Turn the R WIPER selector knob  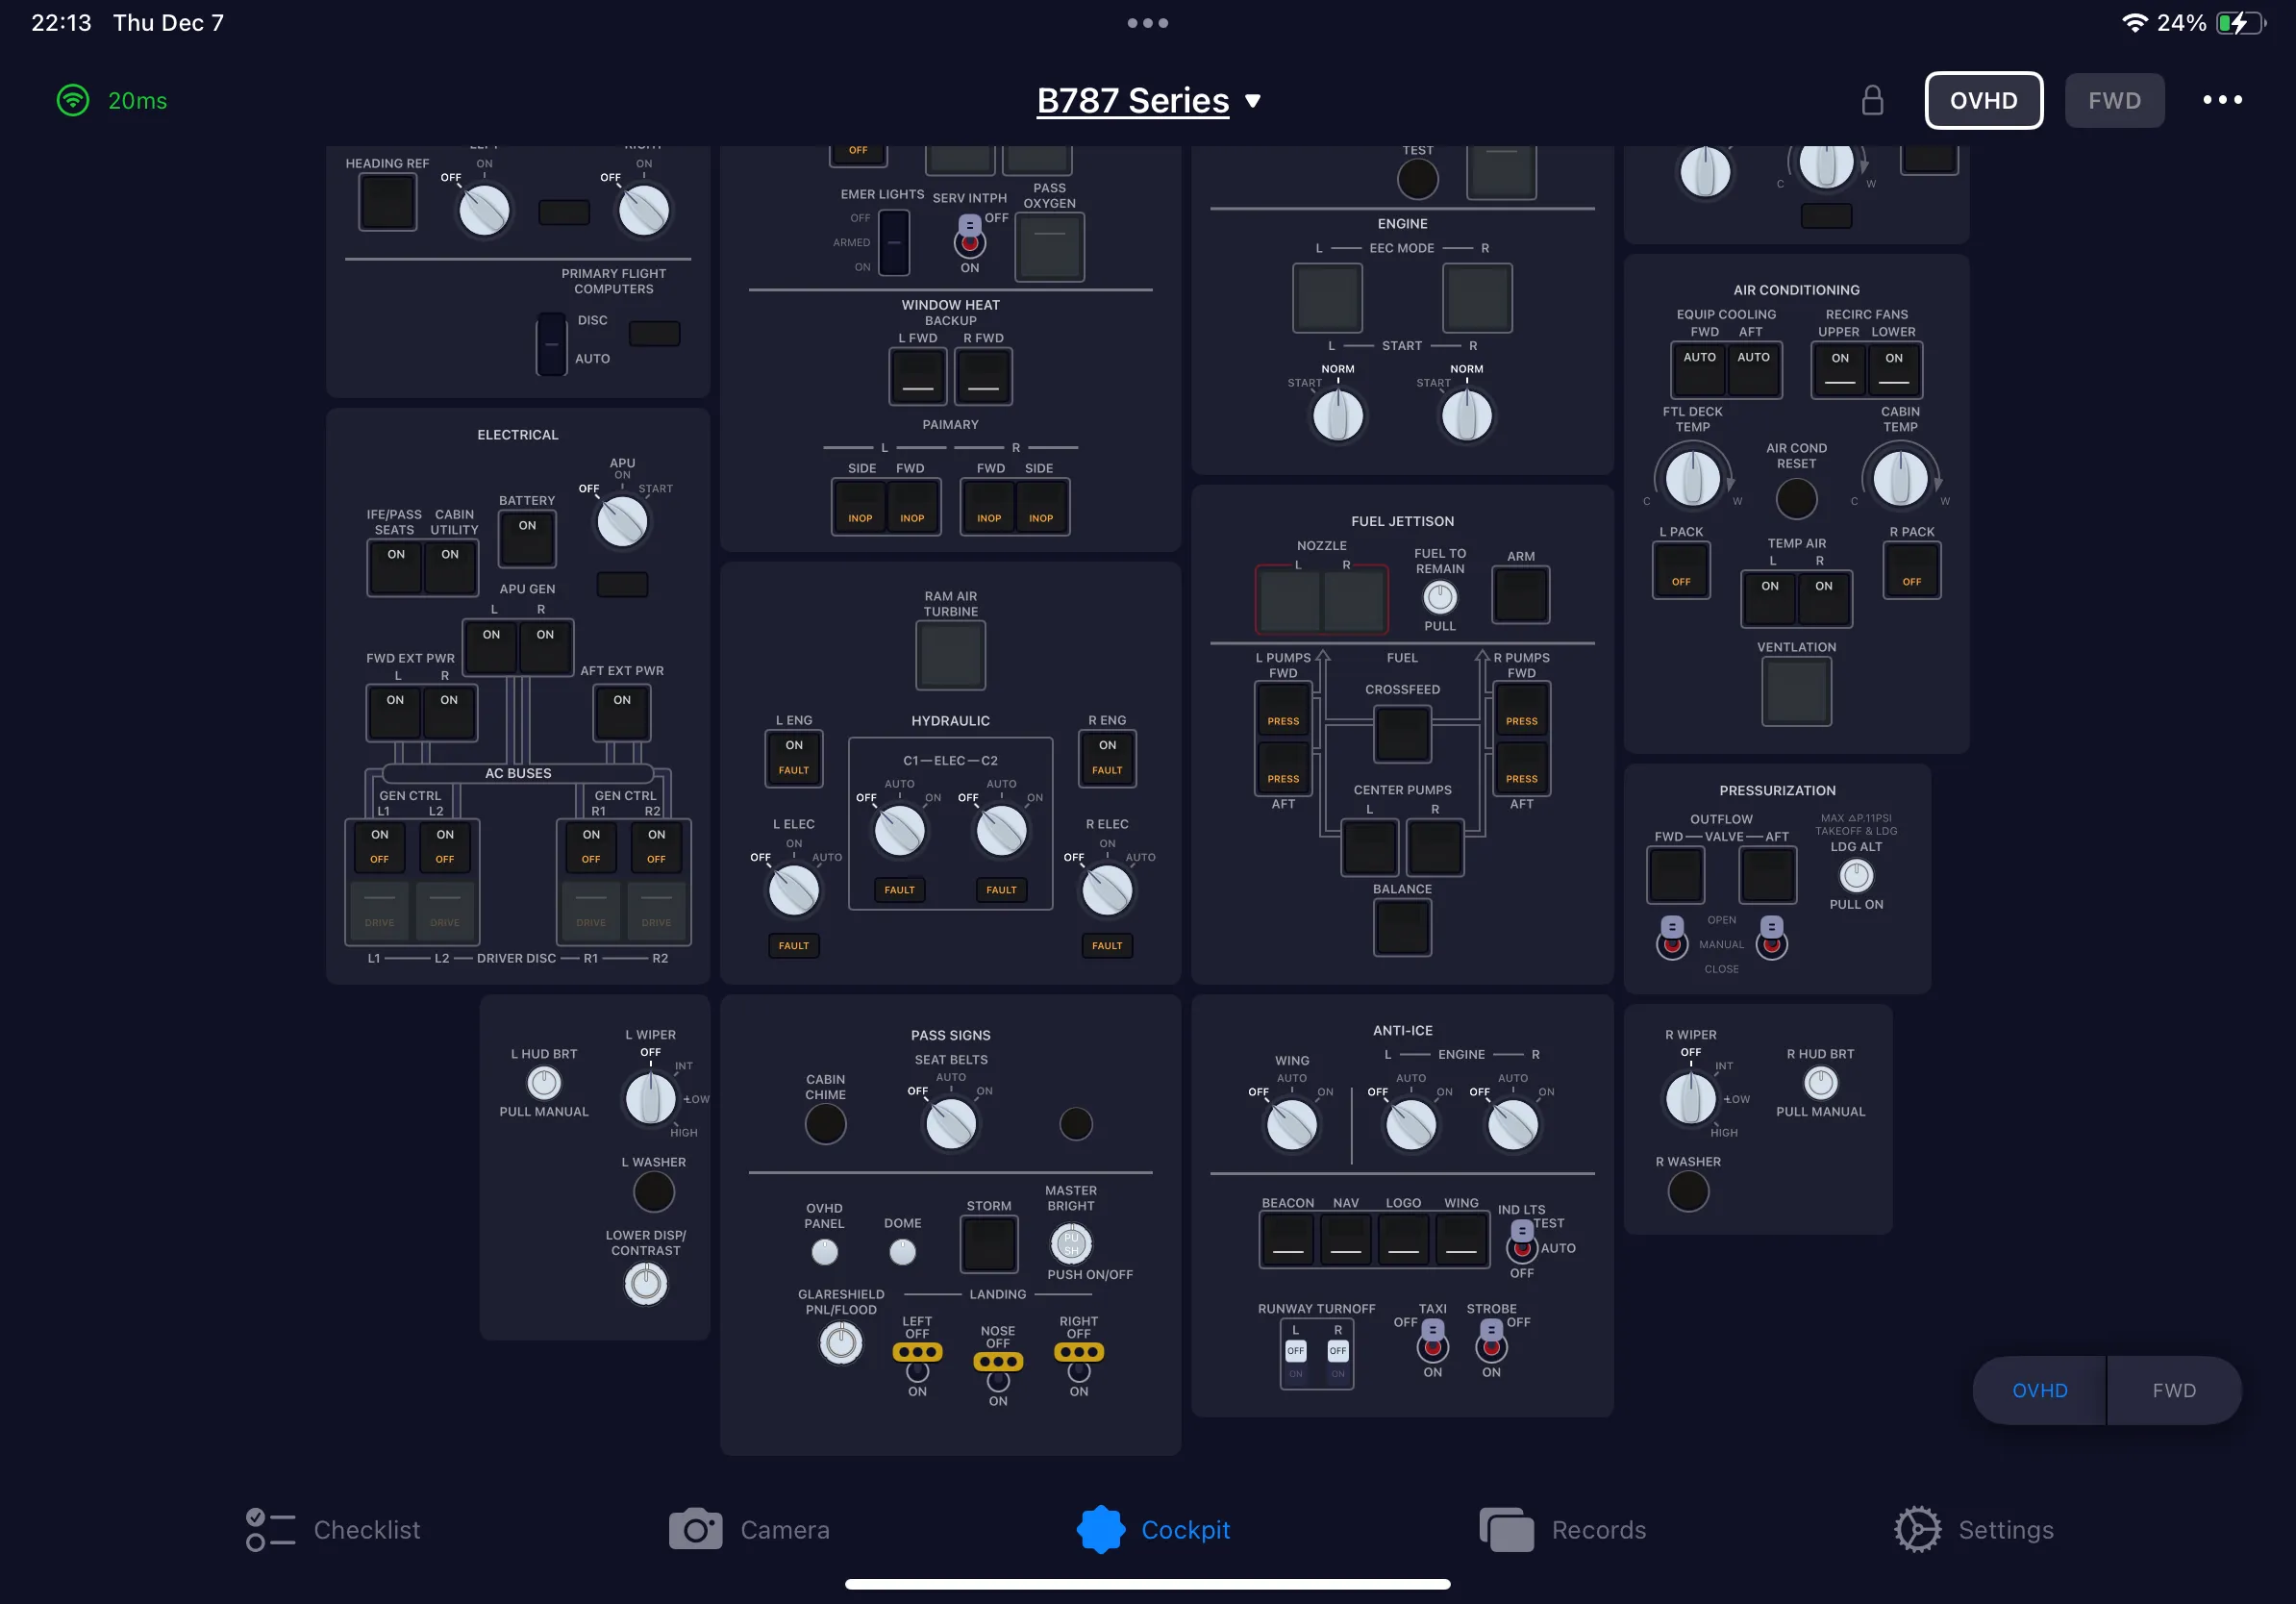tap(1690, 1100)
